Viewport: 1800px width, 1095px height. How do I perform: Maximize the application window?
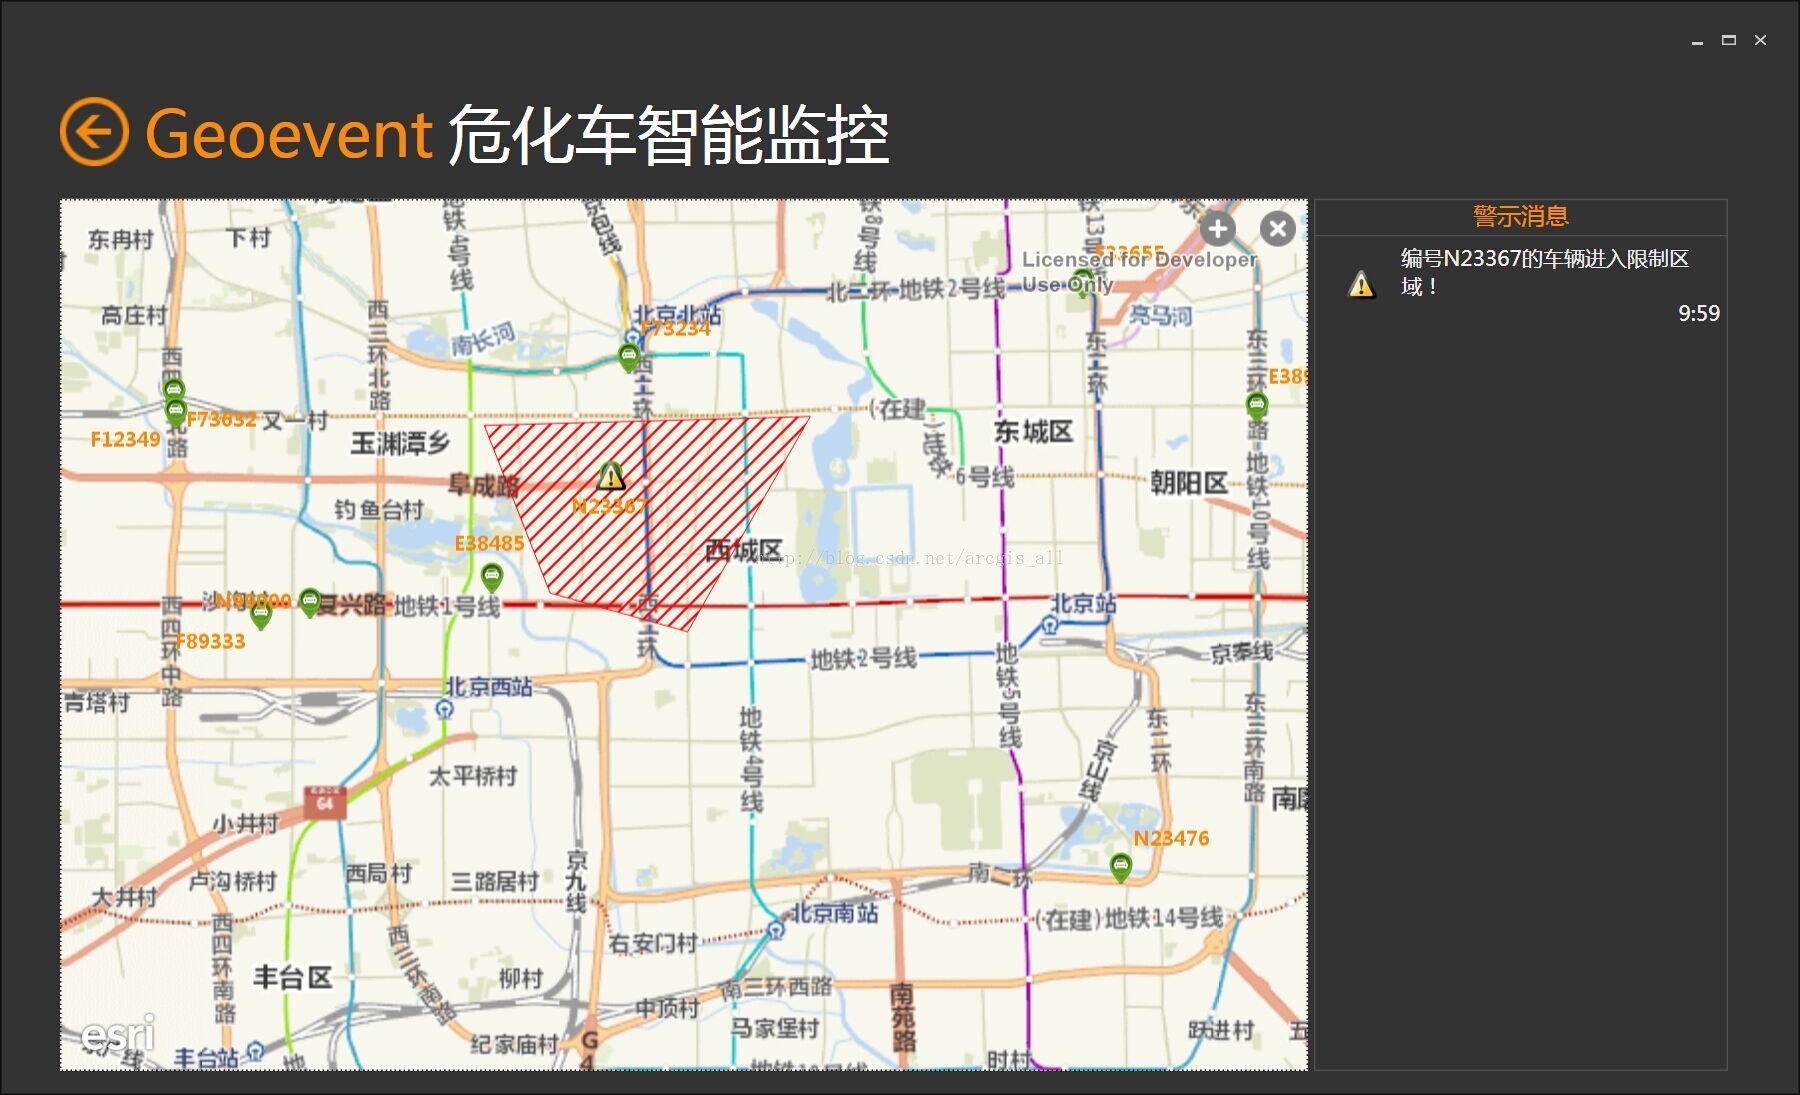1728,40
